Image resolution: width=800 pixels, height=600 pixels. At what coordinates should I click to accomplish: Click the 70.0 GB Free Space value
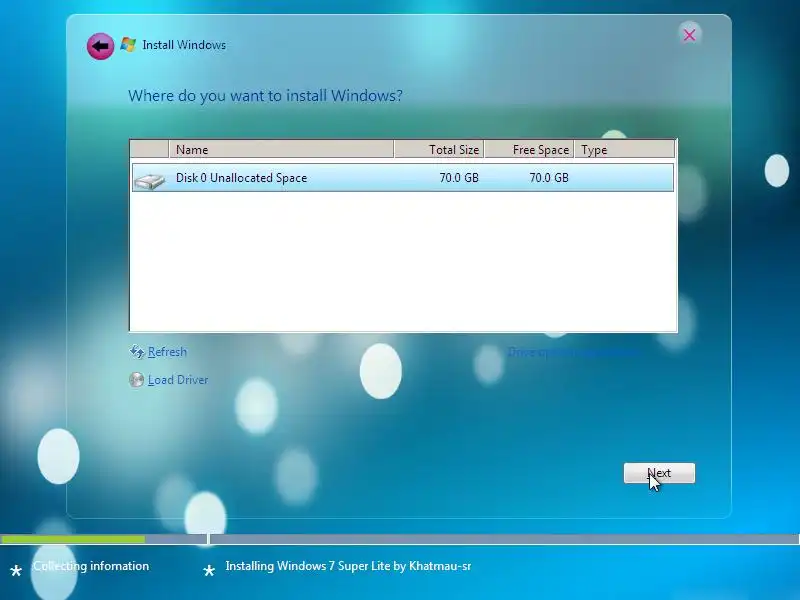click(x=548, y=178)
